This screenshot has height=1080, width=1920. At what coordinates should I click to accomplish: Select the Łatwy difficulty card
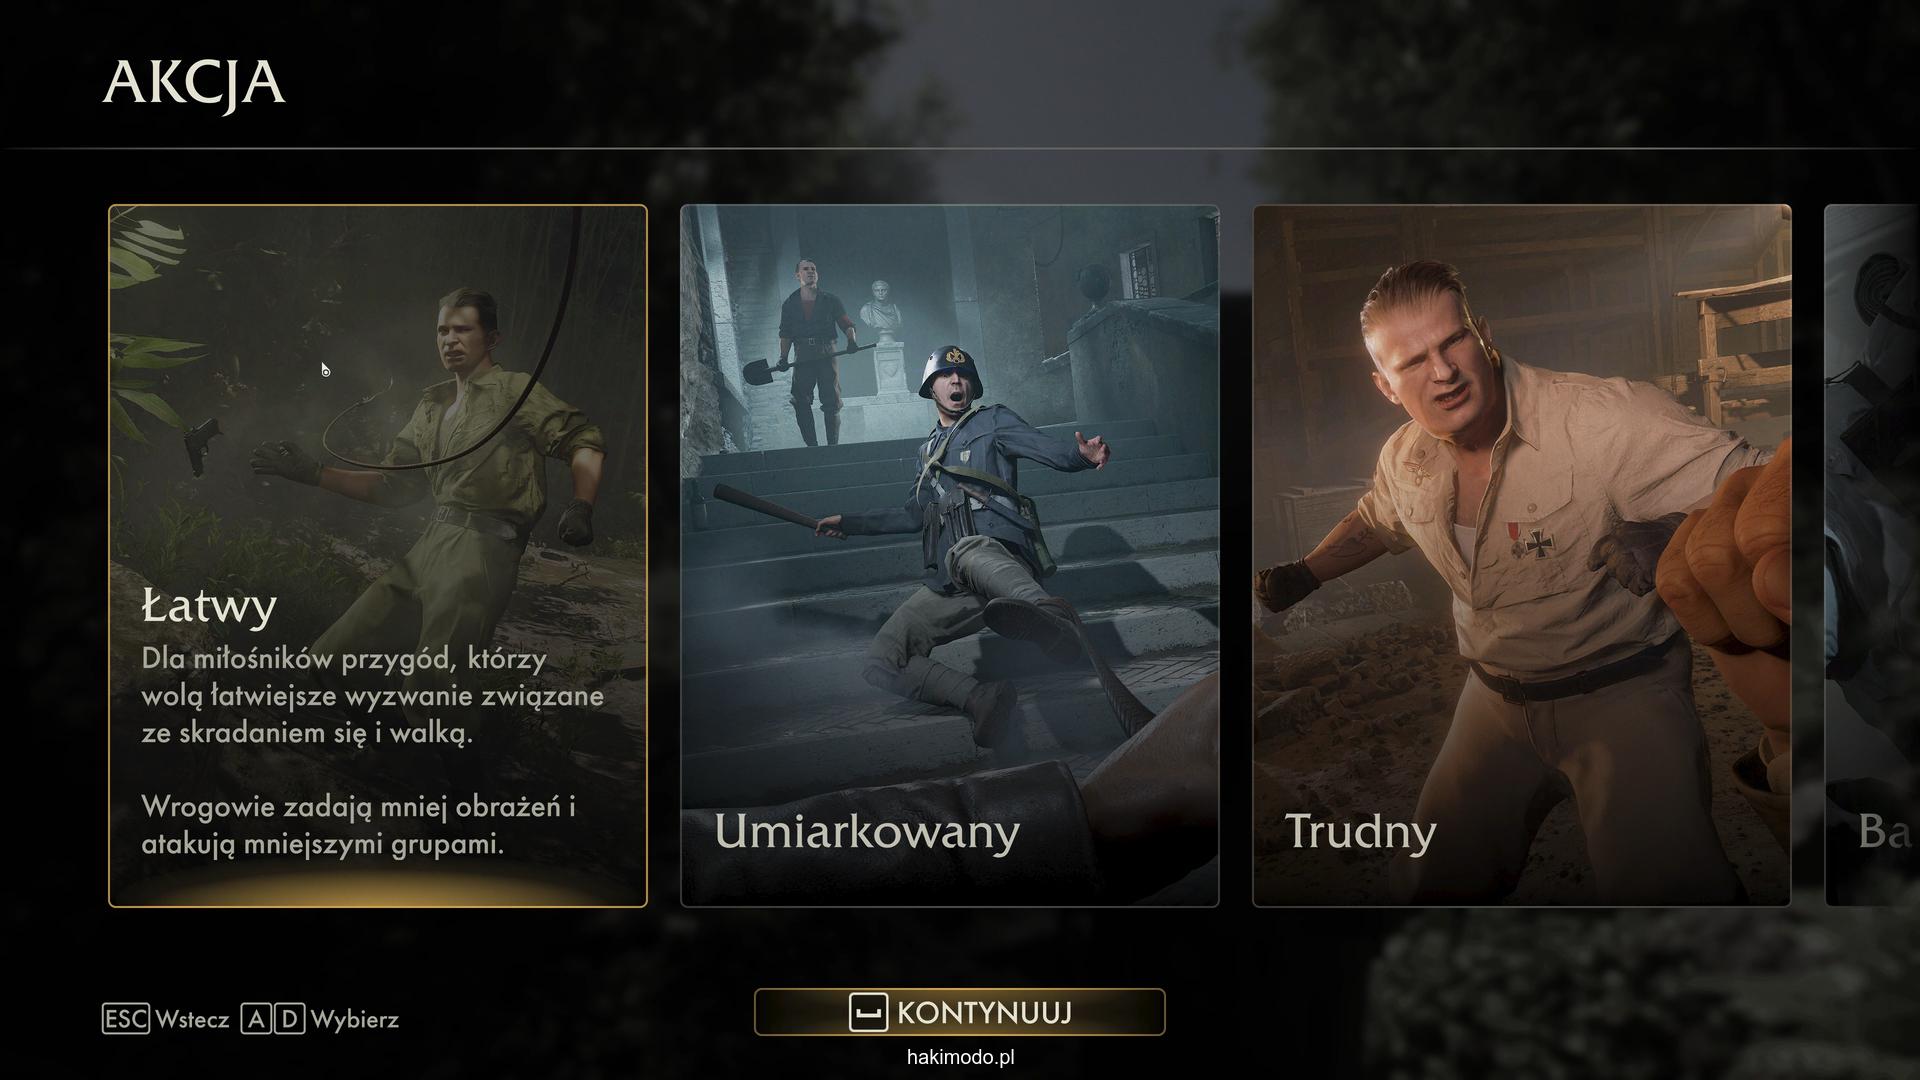(x=378, y=556)
